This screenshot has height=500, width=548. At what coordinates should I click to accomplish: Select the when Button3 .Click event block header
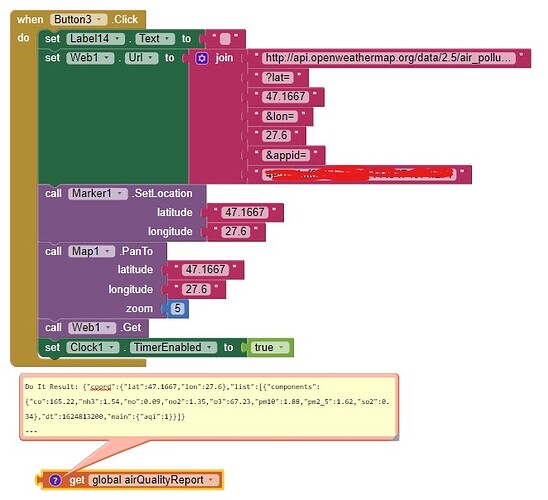pyautogui.click(x=78, y=20)
